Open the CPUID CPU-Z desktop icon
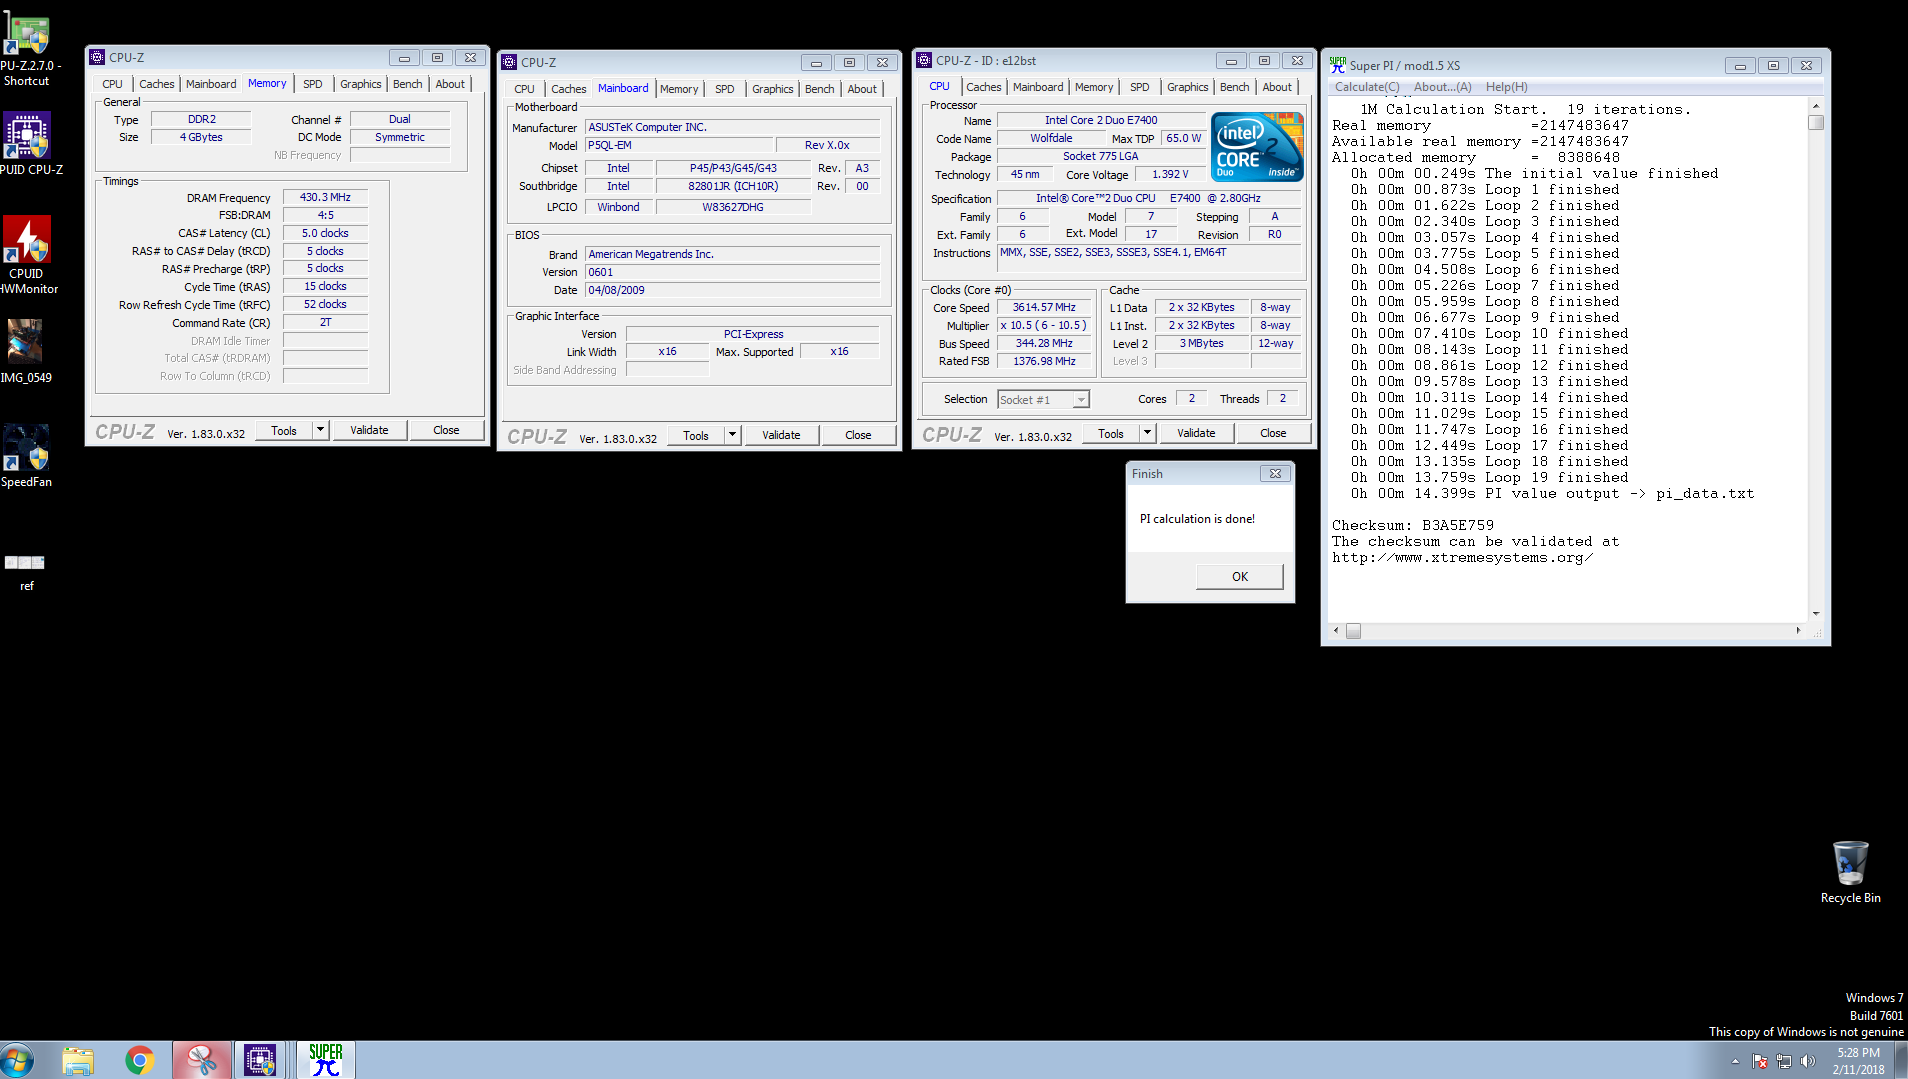Image resolution: width=1908 pixels, height=1079 pixels. tap(27, 143)
